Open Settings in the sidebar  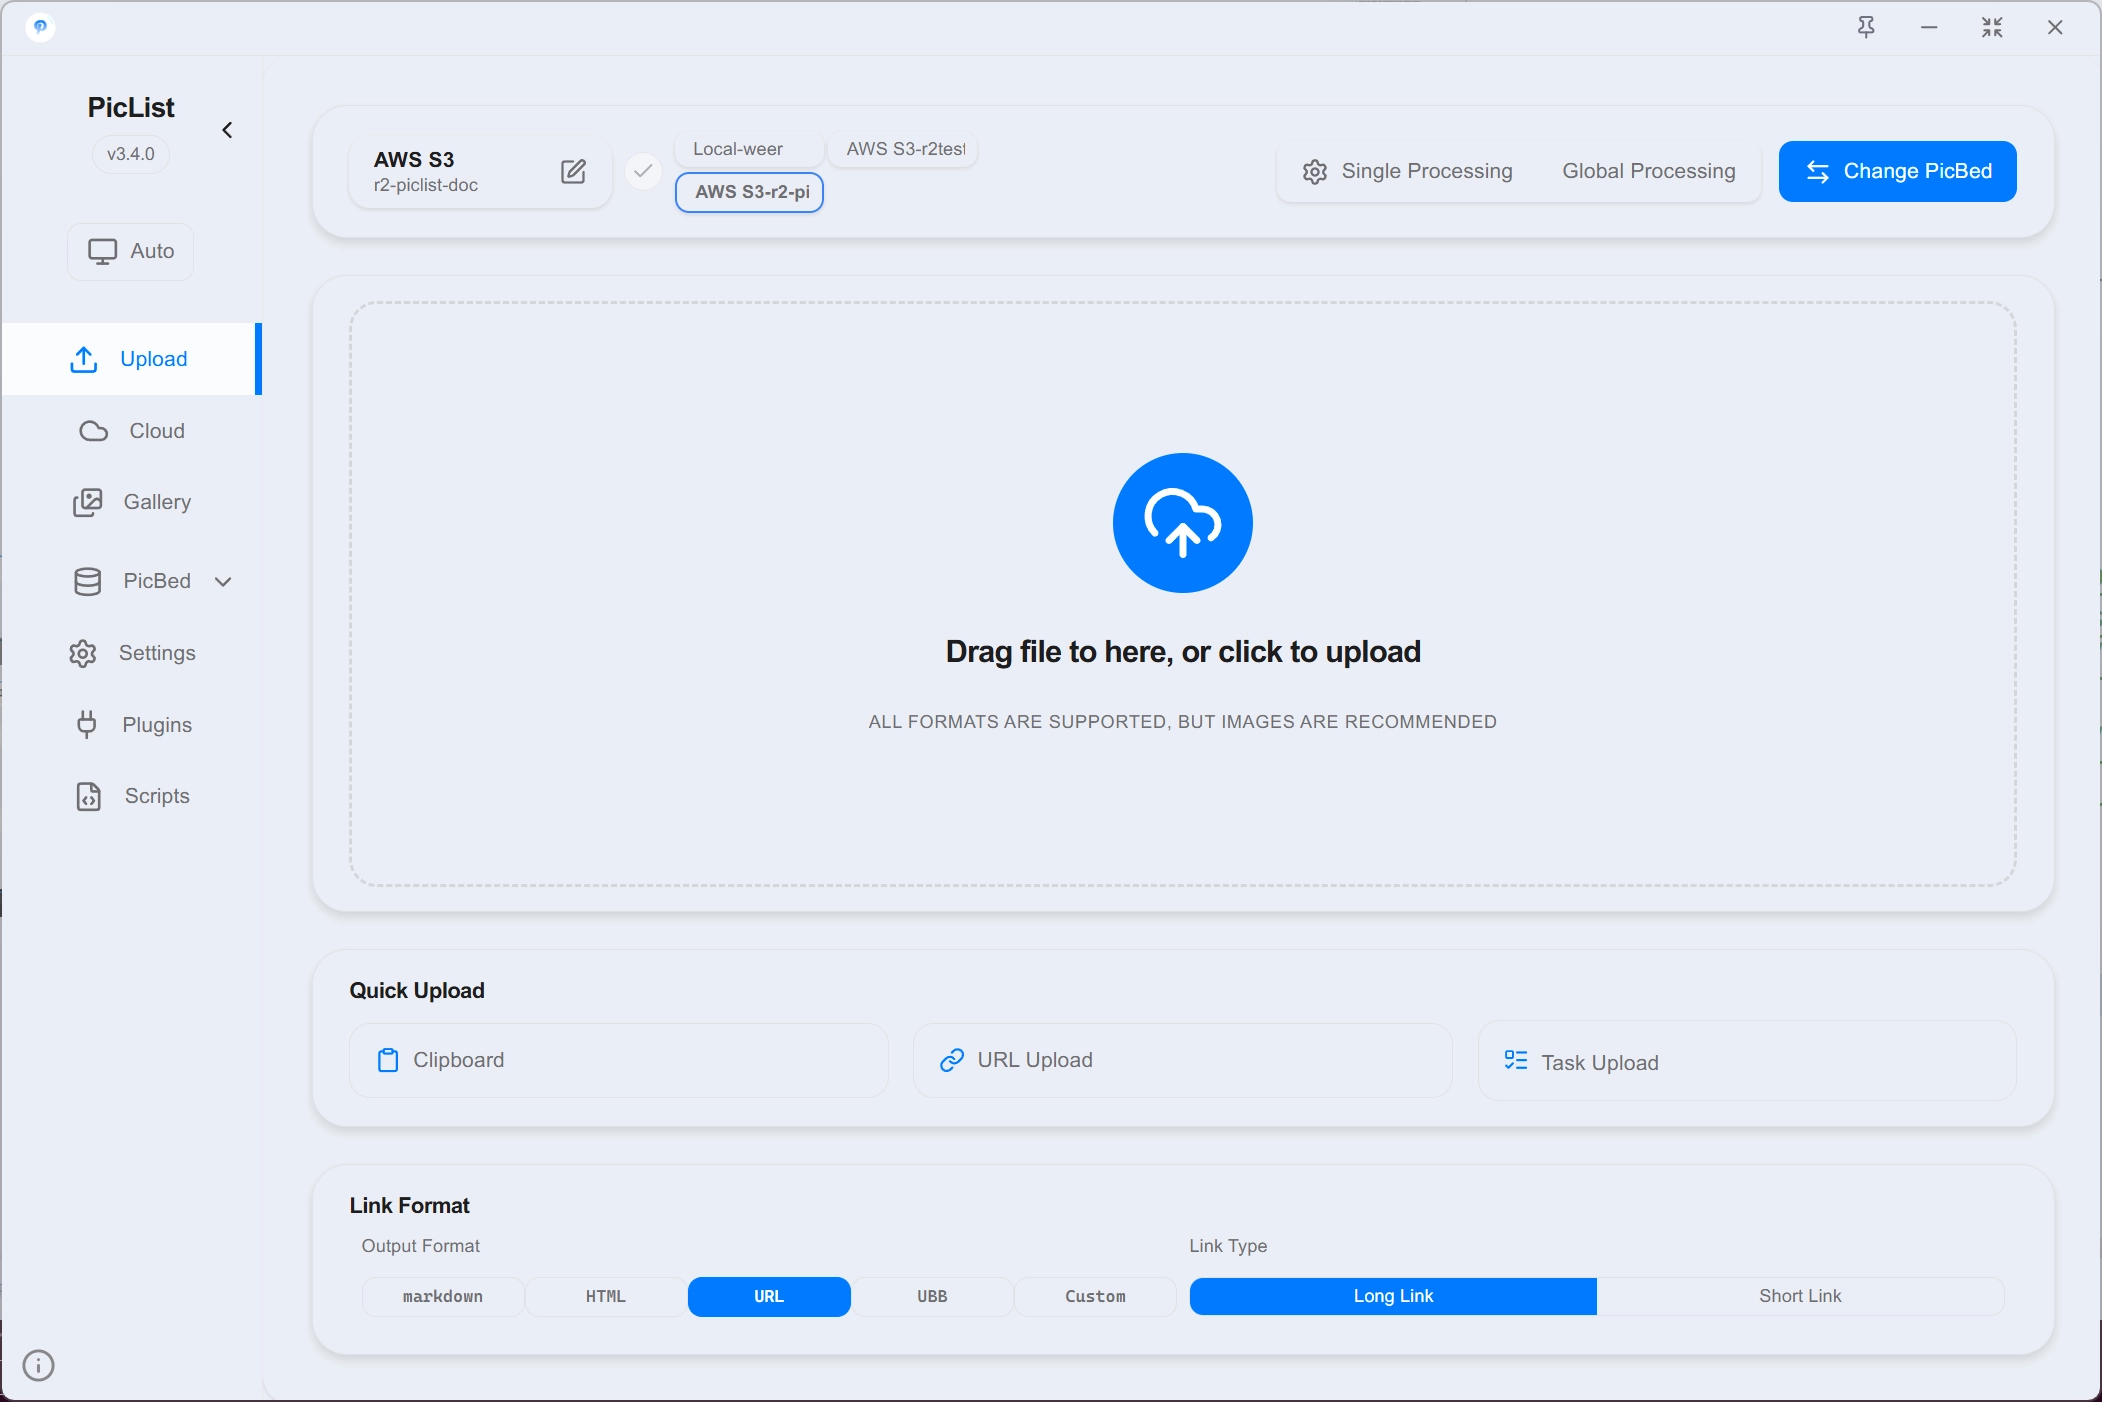(x=131, y=653)
